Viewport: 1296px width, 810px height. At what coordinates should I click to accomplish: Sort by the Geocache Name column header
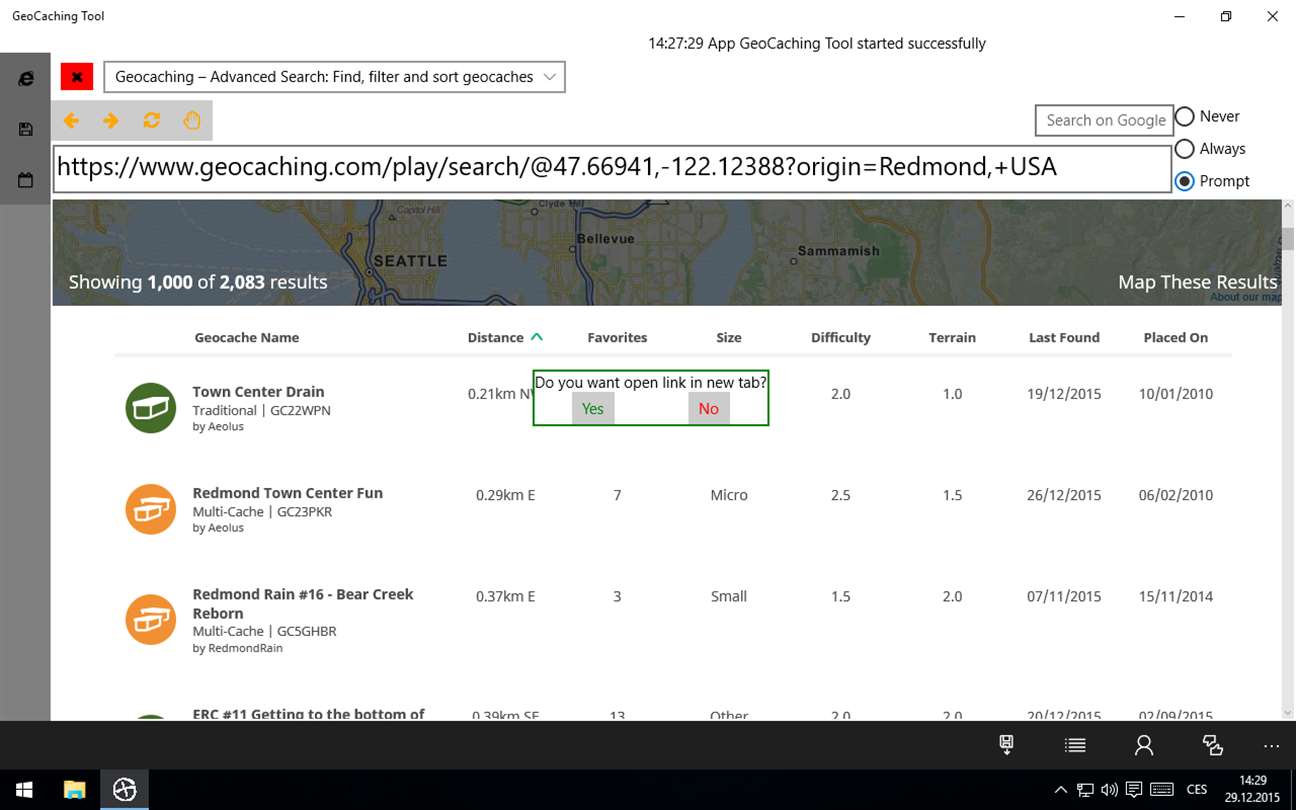click(247, 337)
